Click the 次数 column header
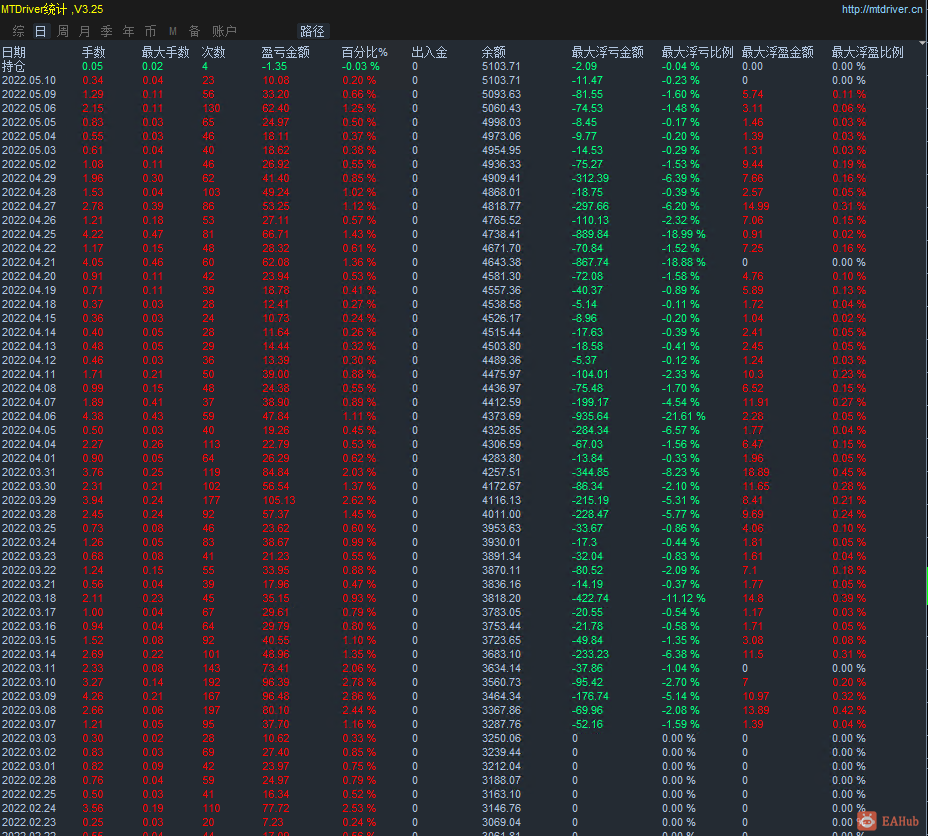 click(213, 52)
